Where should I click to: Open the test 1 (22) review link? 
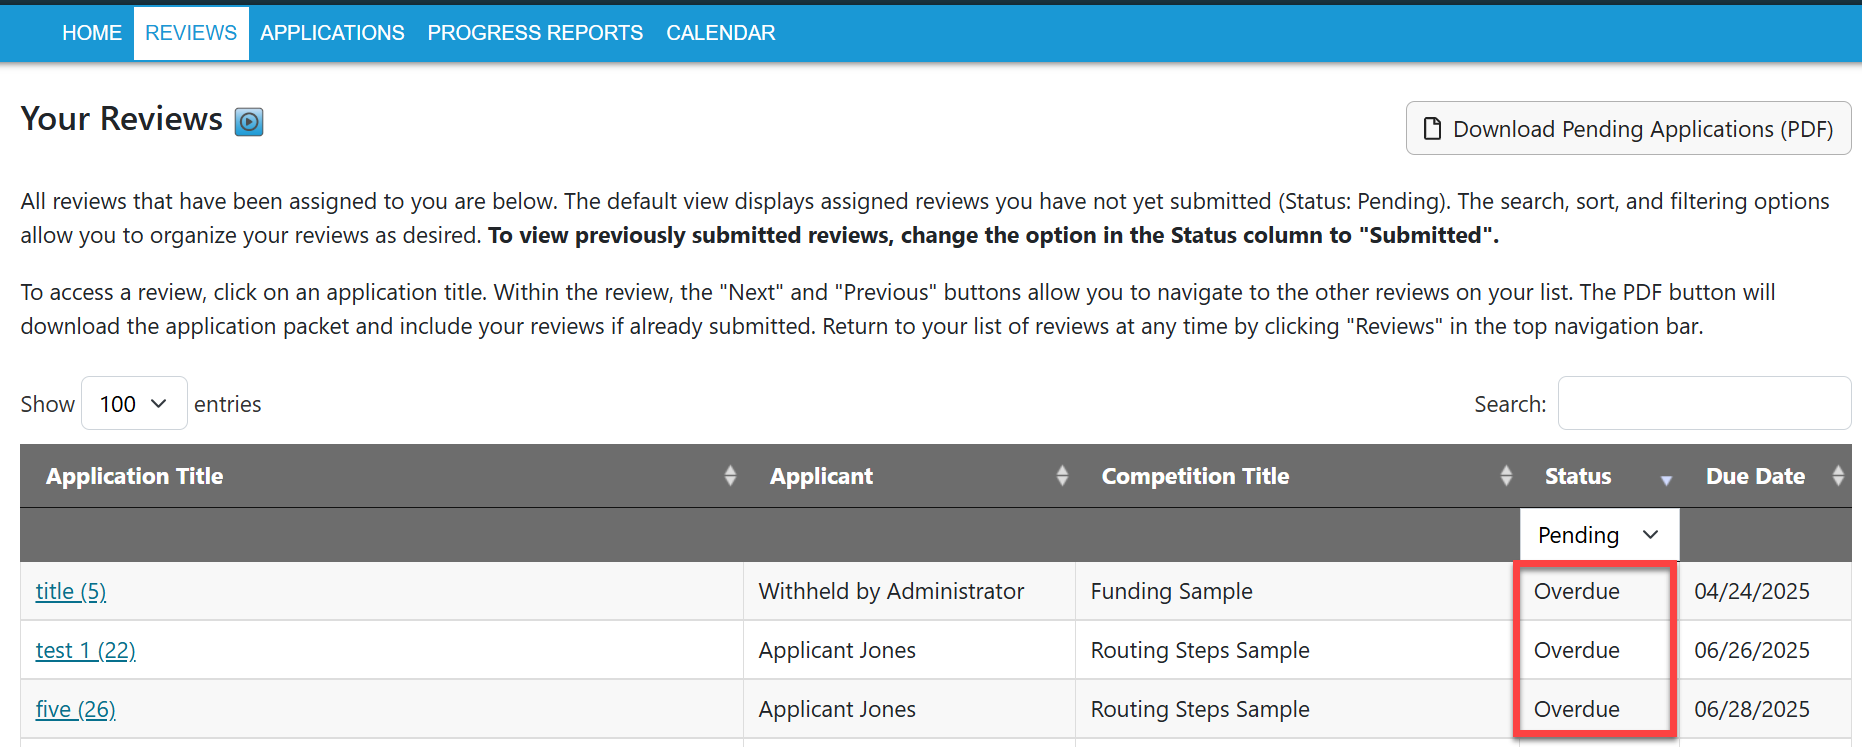[x=85, y=650]
